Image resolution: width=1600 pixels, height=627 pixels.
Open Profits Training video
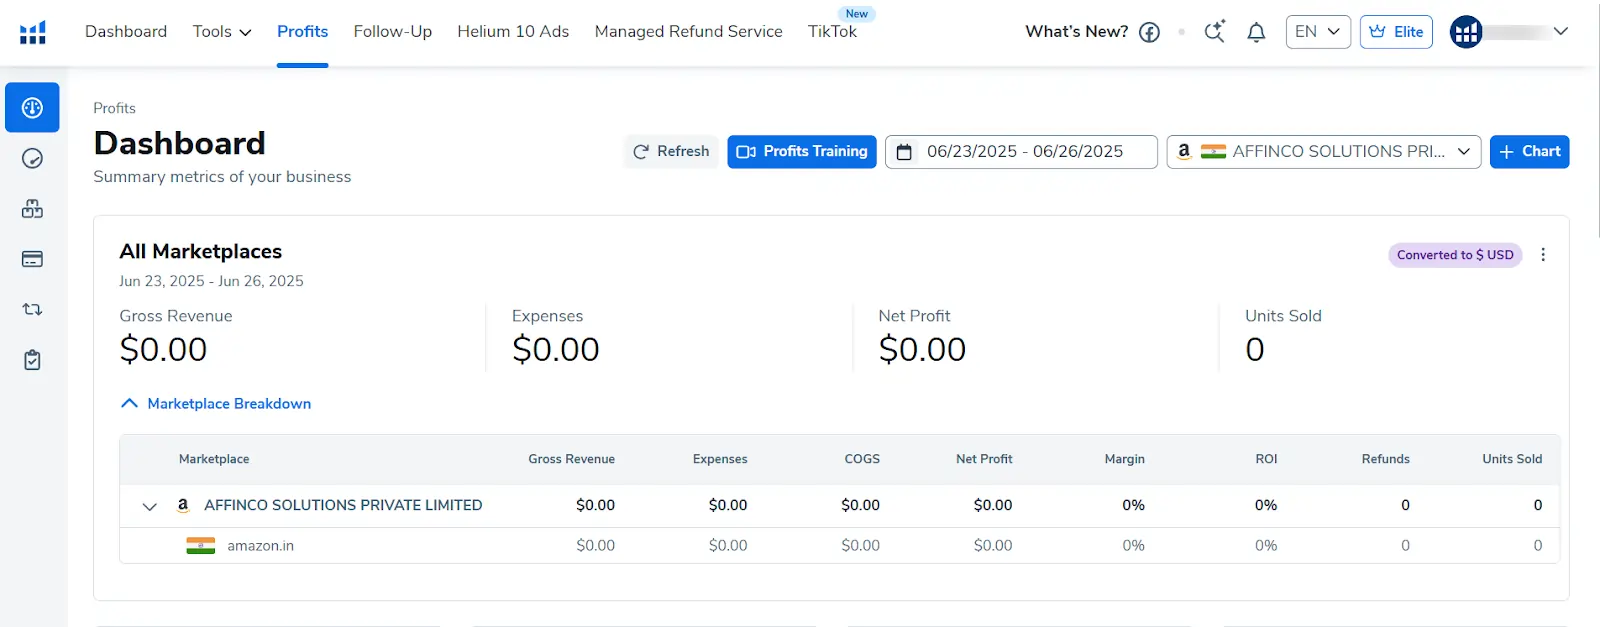click(802, 152)
